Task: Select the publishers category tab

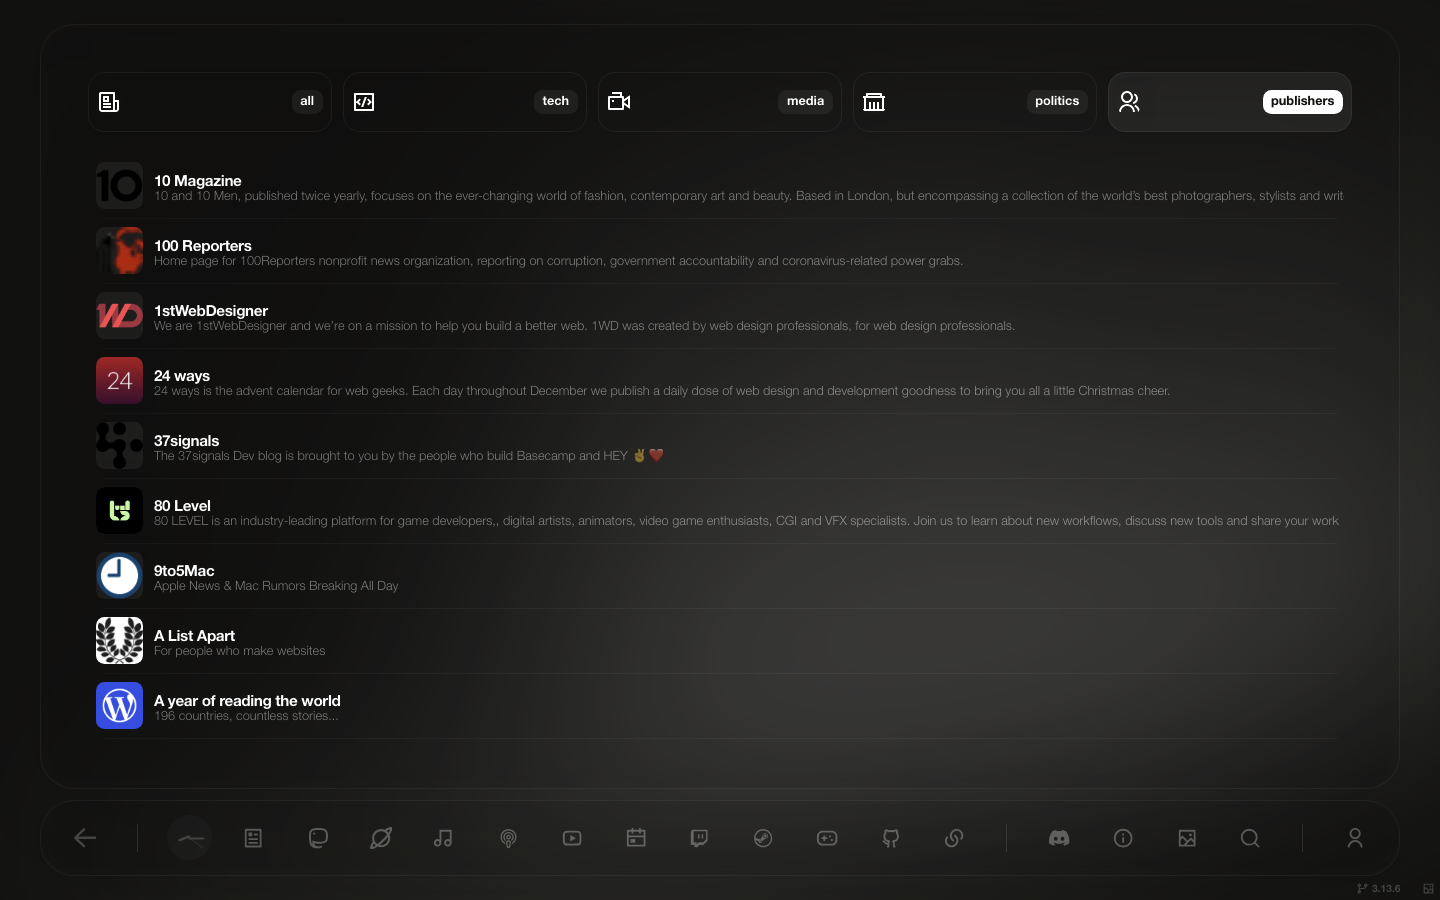Action: pos(1230,102)
